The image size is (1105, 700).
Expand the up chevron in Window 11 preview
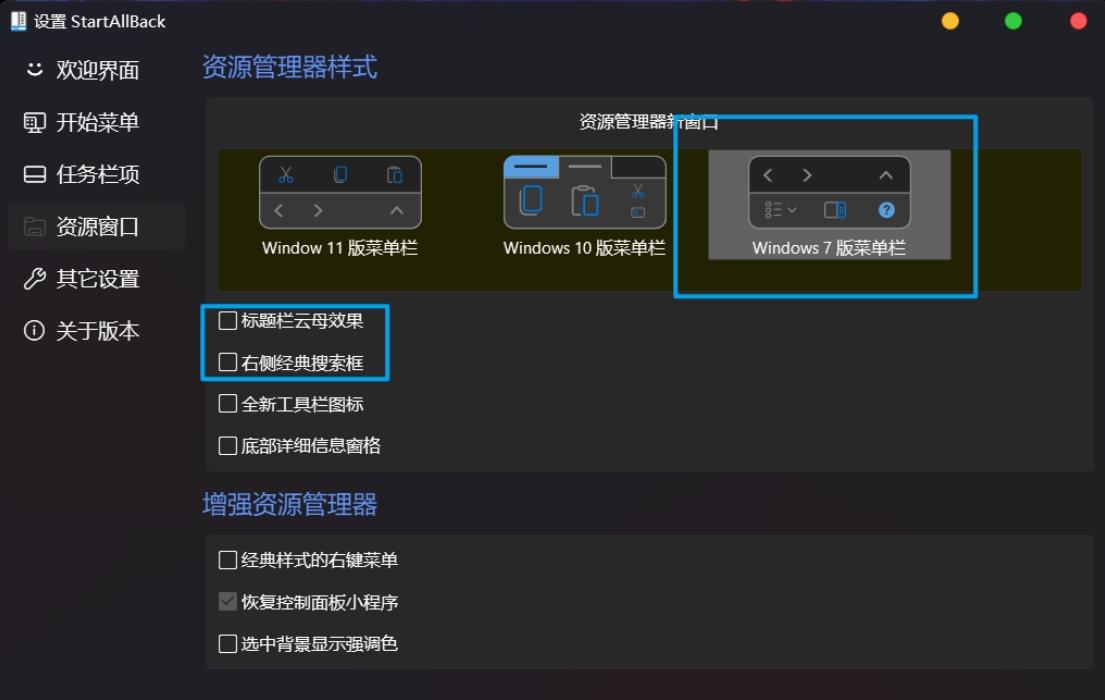click(x=397, y=211)
